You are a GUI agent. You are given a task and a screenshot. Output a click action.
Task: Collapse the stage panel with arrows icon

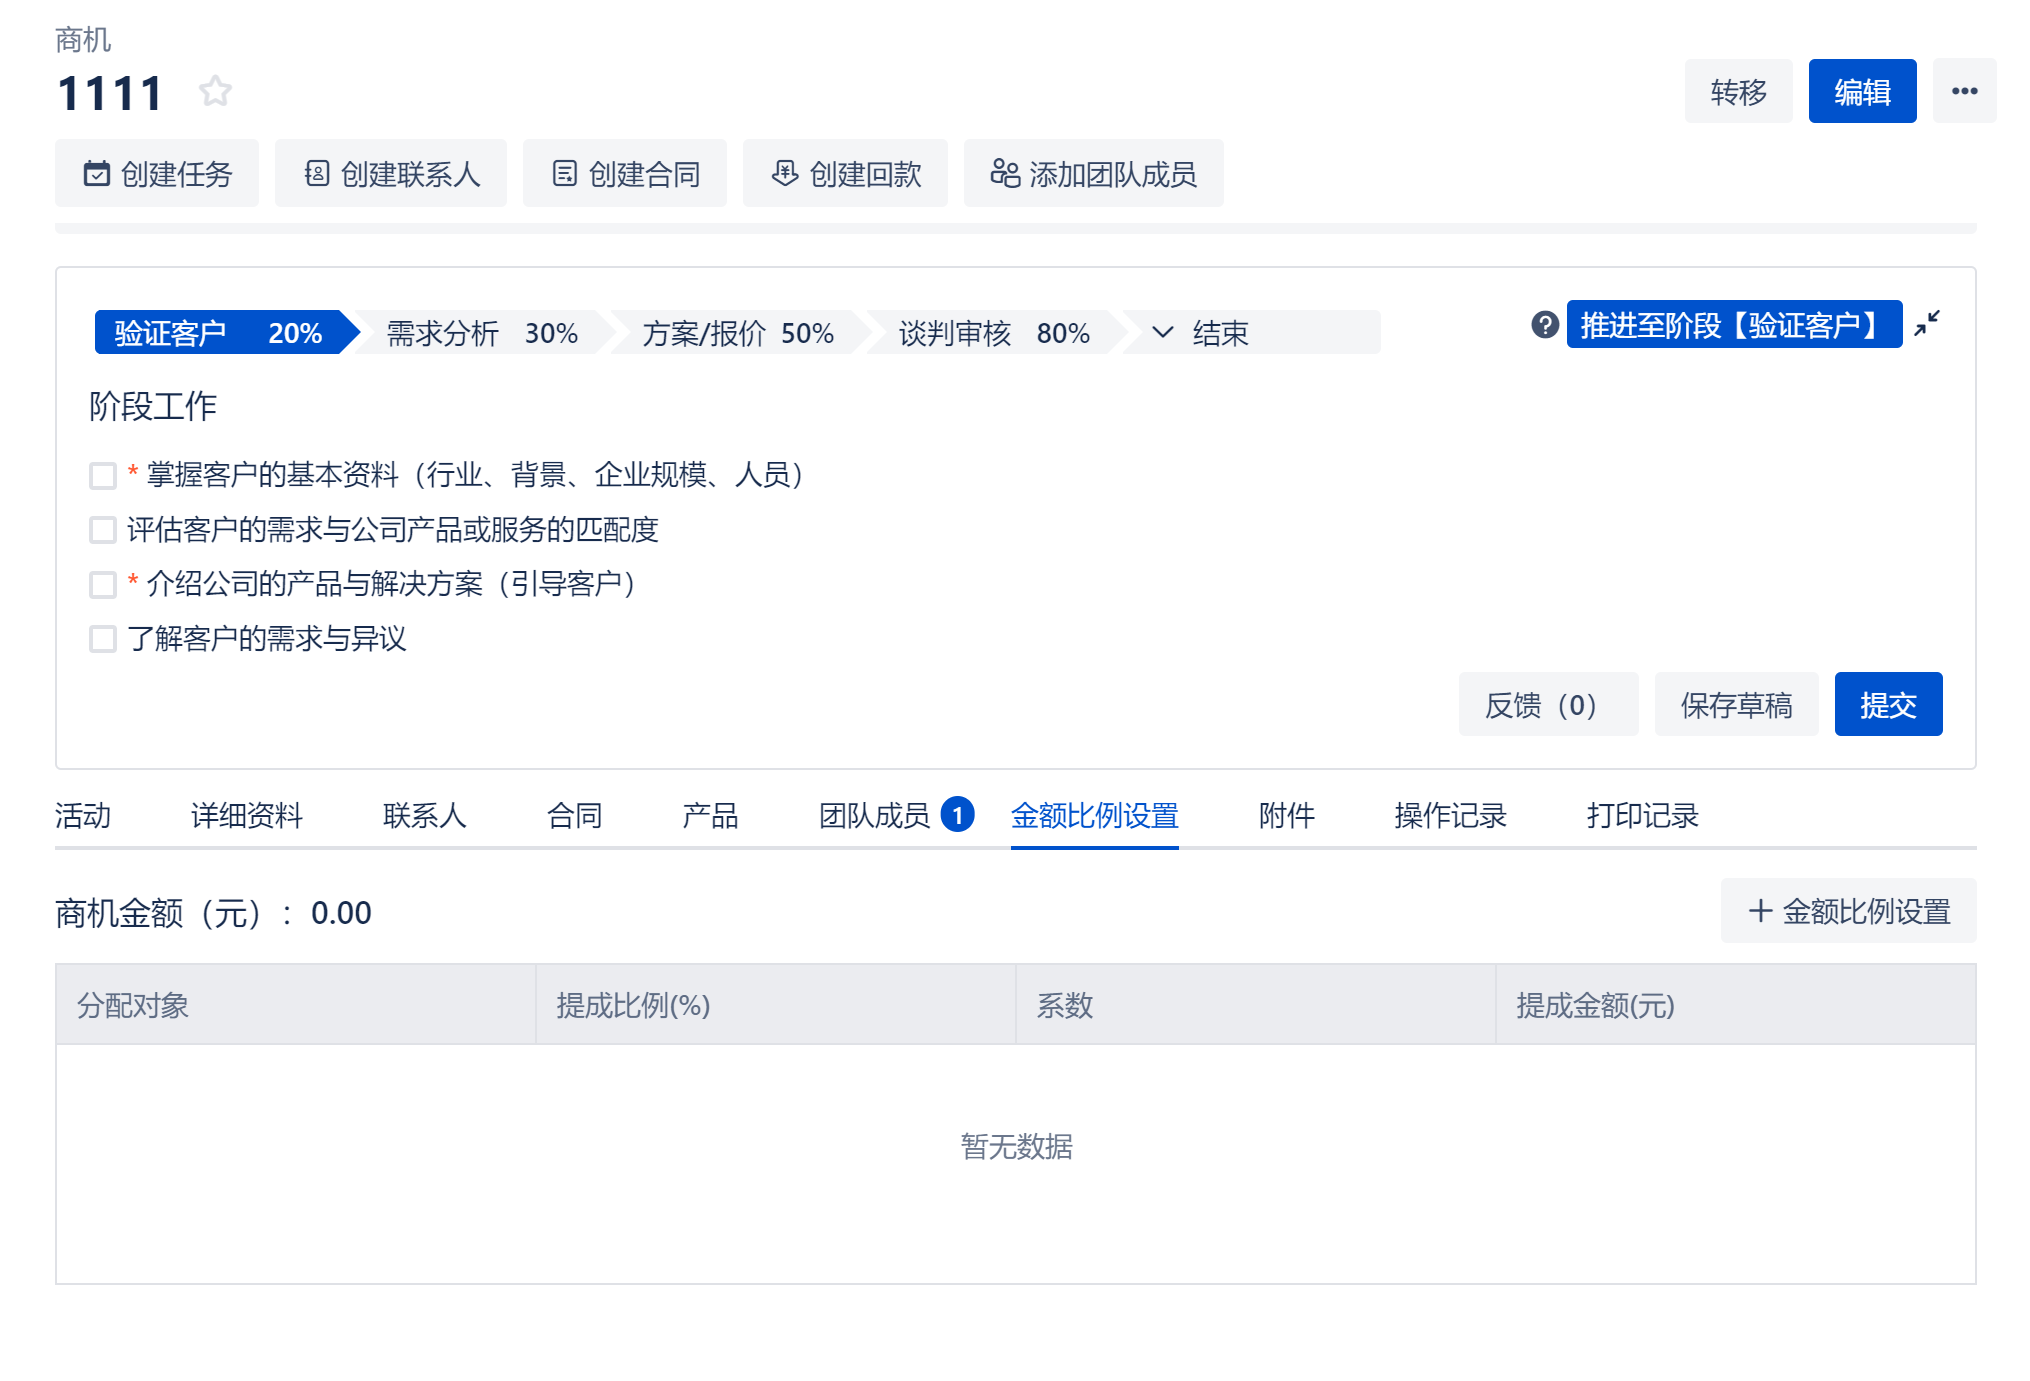pyautogui.click(x=1927, y=324)
